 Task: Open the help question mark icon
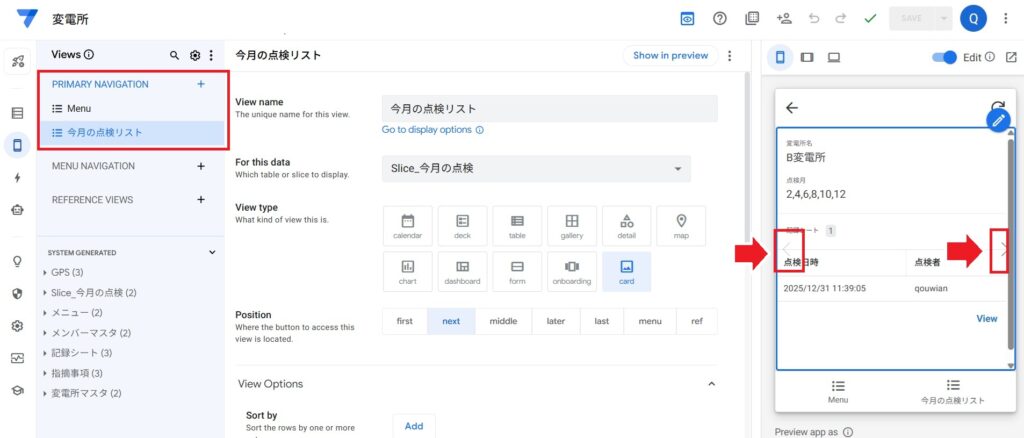pos(720,18)
